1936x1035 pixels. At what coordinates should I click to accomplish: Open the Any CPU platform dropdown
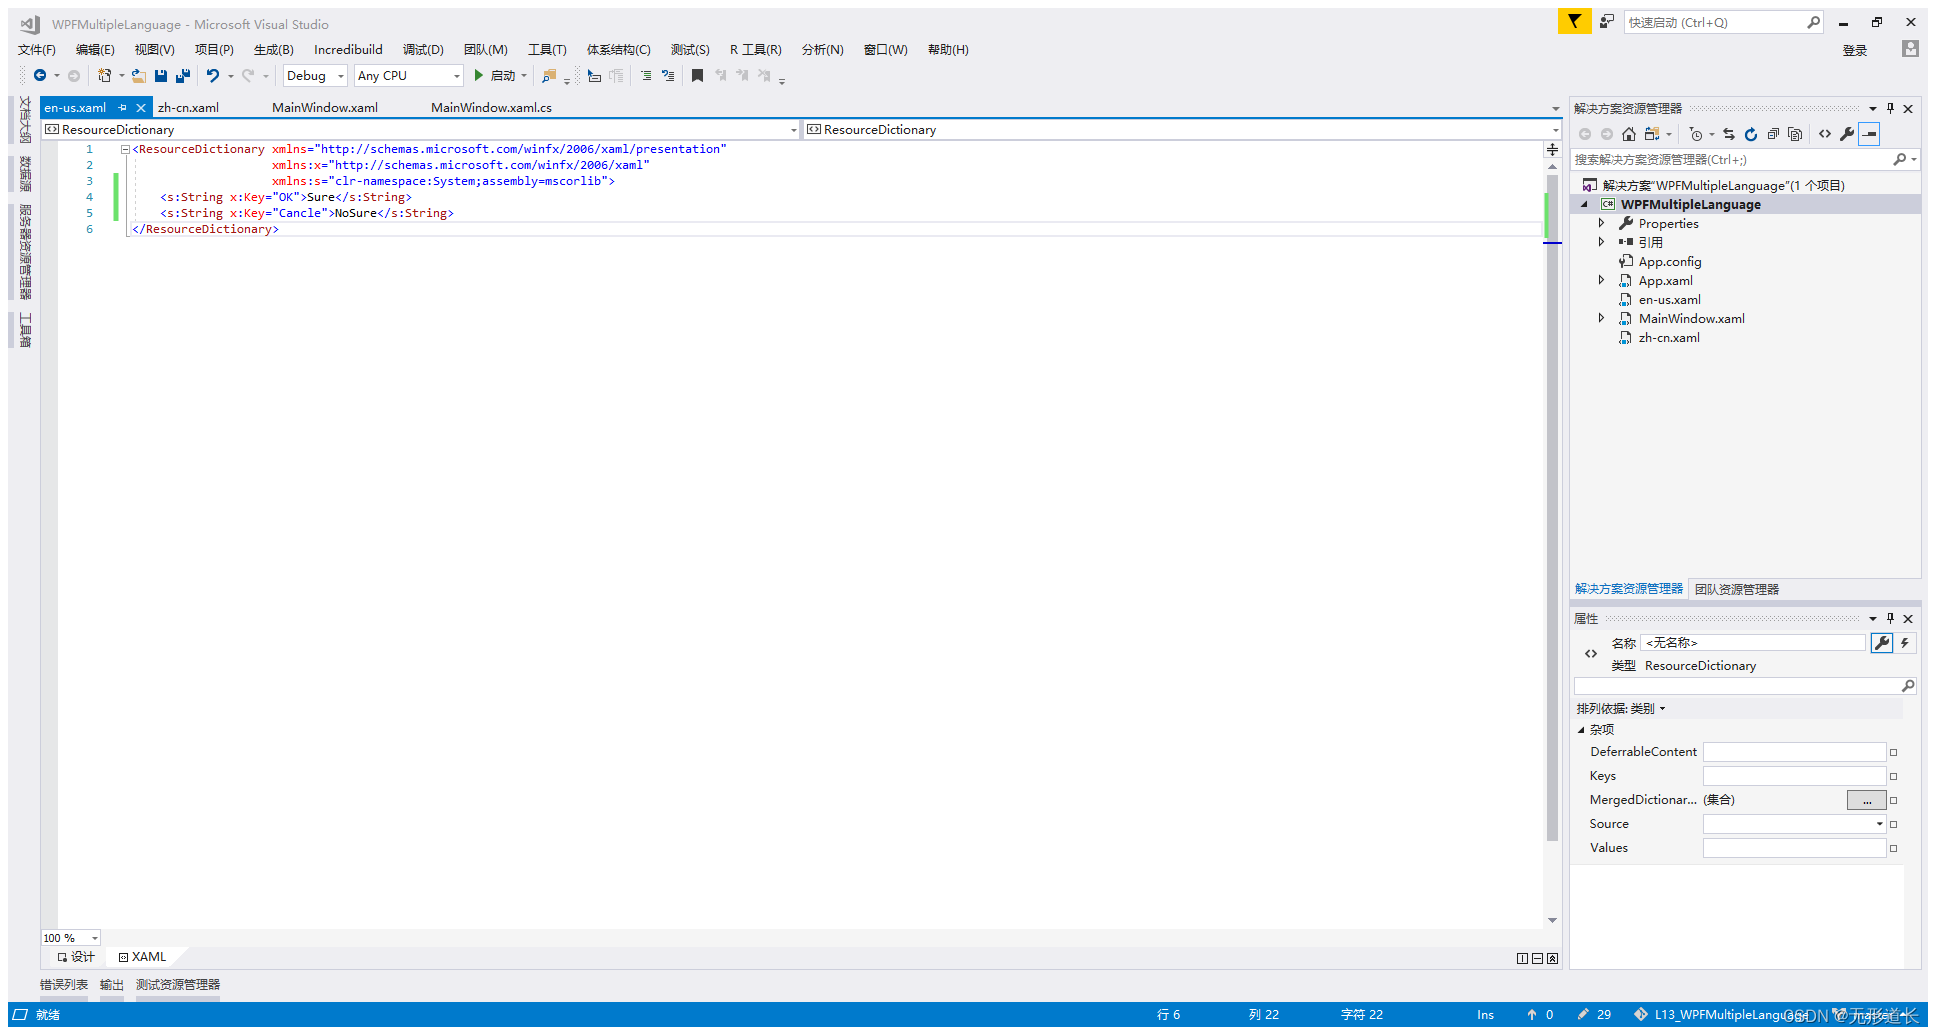click(409, 76)
